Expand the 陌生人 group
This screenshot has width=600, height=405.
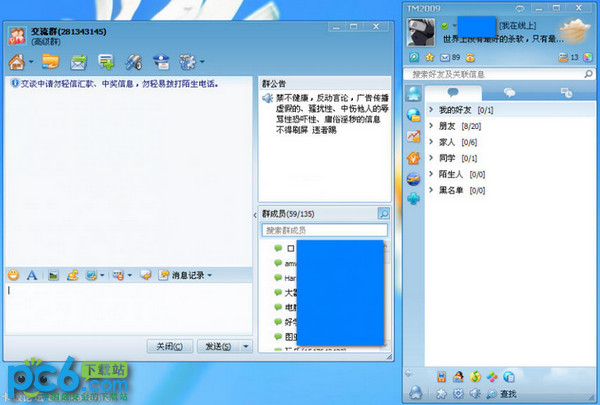point(510,174)
